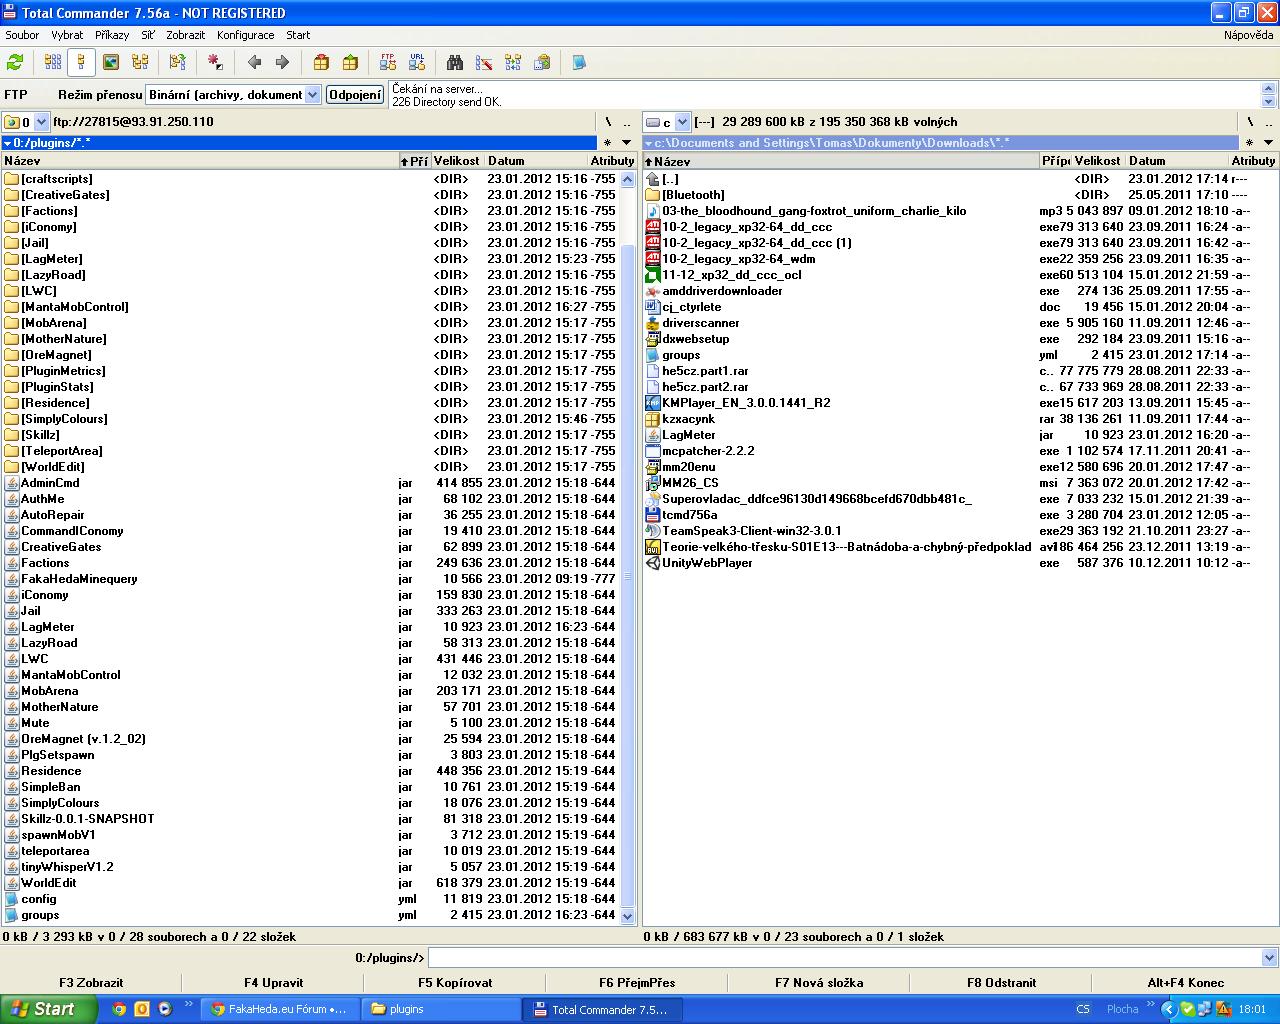The image size is (1280, 1024).
Task: Open the Windows Start button
Action: tap(48, 1009)
